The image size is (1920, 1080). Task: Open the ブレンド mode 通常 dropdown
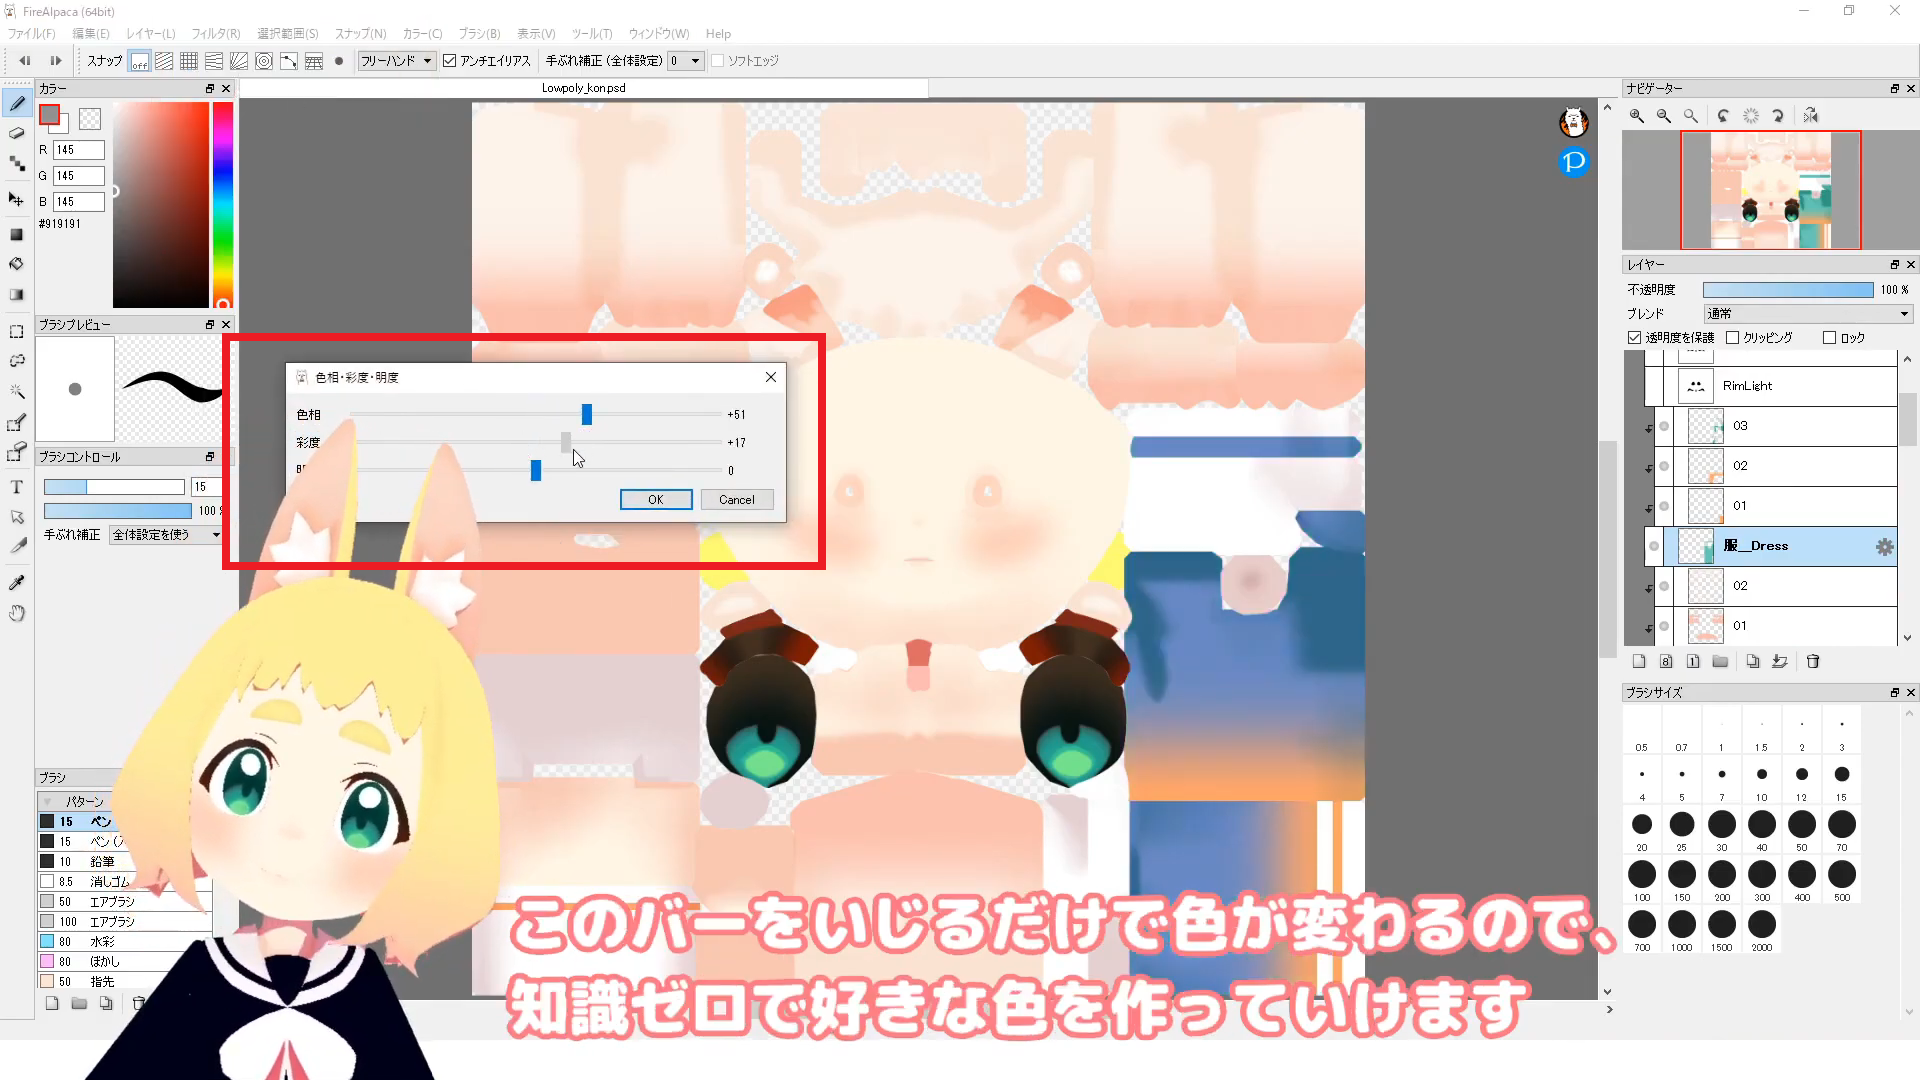tap(1809, 314)
